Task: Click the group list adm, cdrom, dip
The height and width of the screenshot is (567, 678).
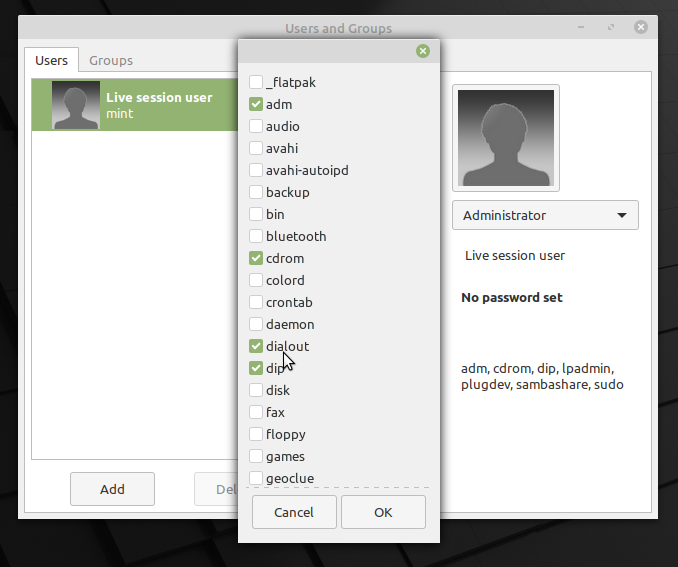Action: (x=542, y=376)
